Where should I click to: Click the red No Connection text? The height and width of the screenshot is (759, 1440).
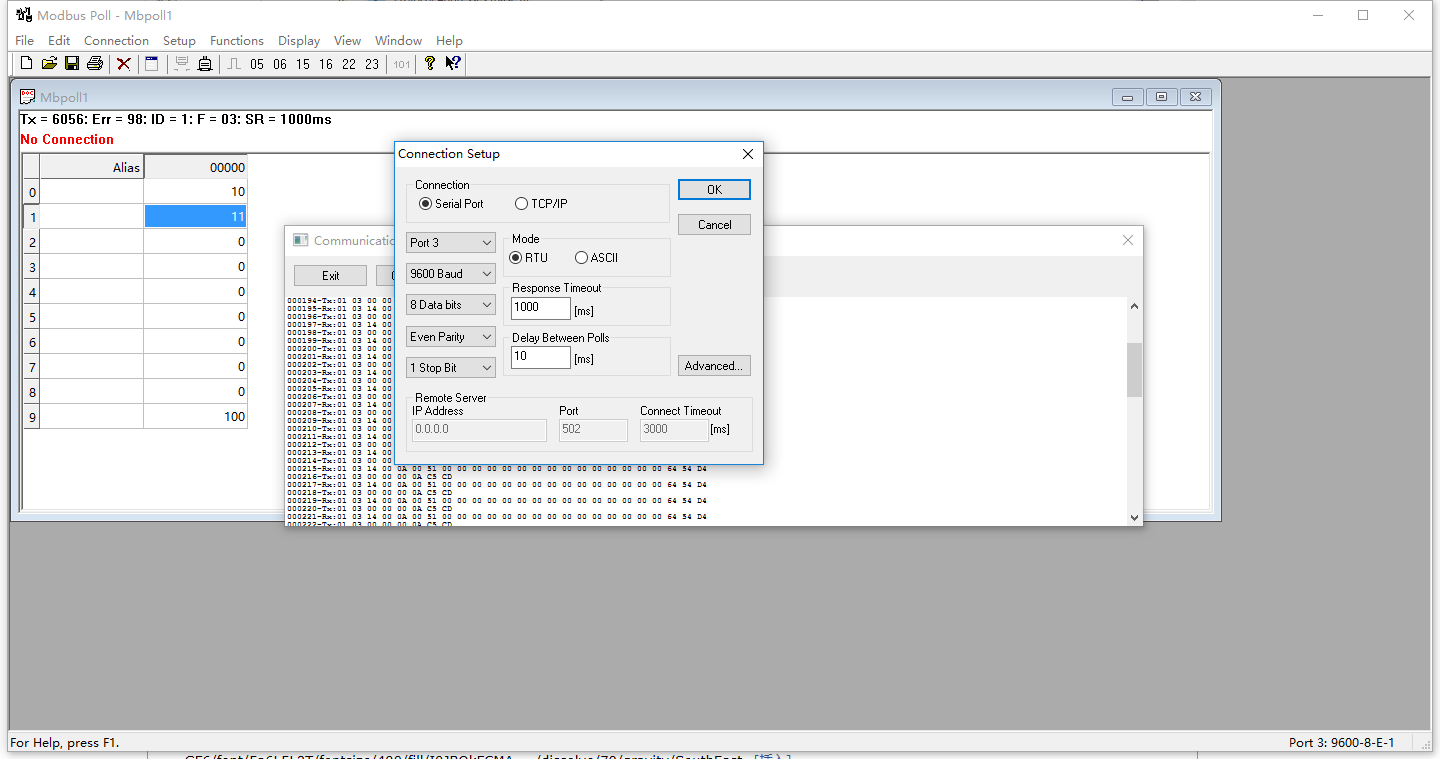(67, 140)
